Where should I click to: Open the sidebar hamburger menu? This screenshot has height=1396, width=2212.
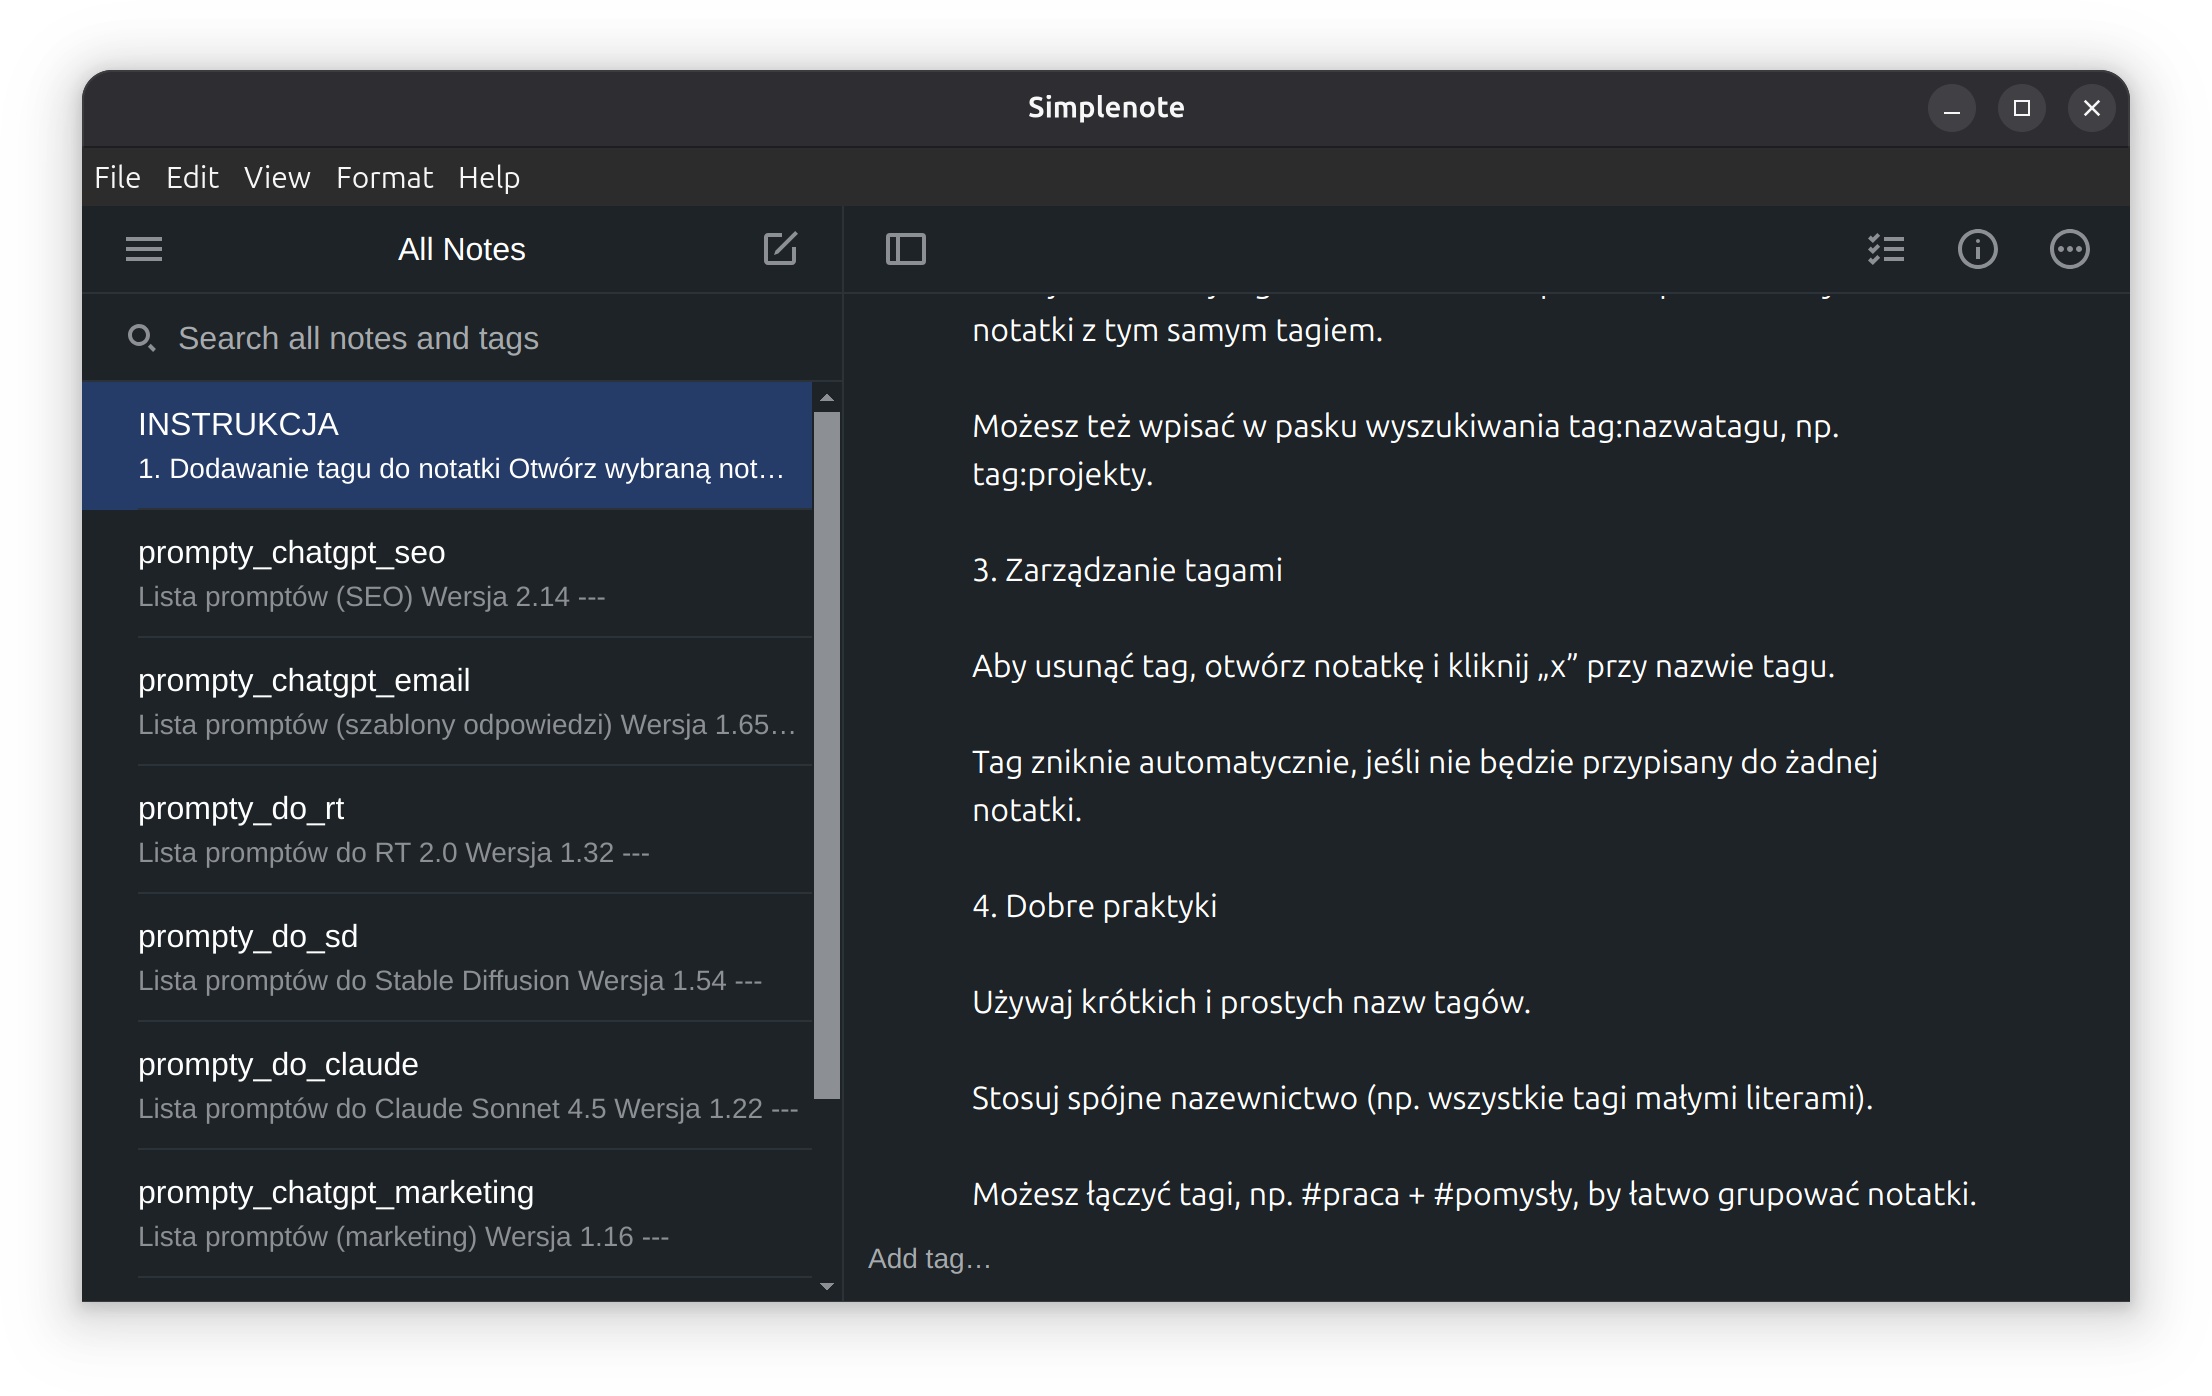click(x=144, y=249)
